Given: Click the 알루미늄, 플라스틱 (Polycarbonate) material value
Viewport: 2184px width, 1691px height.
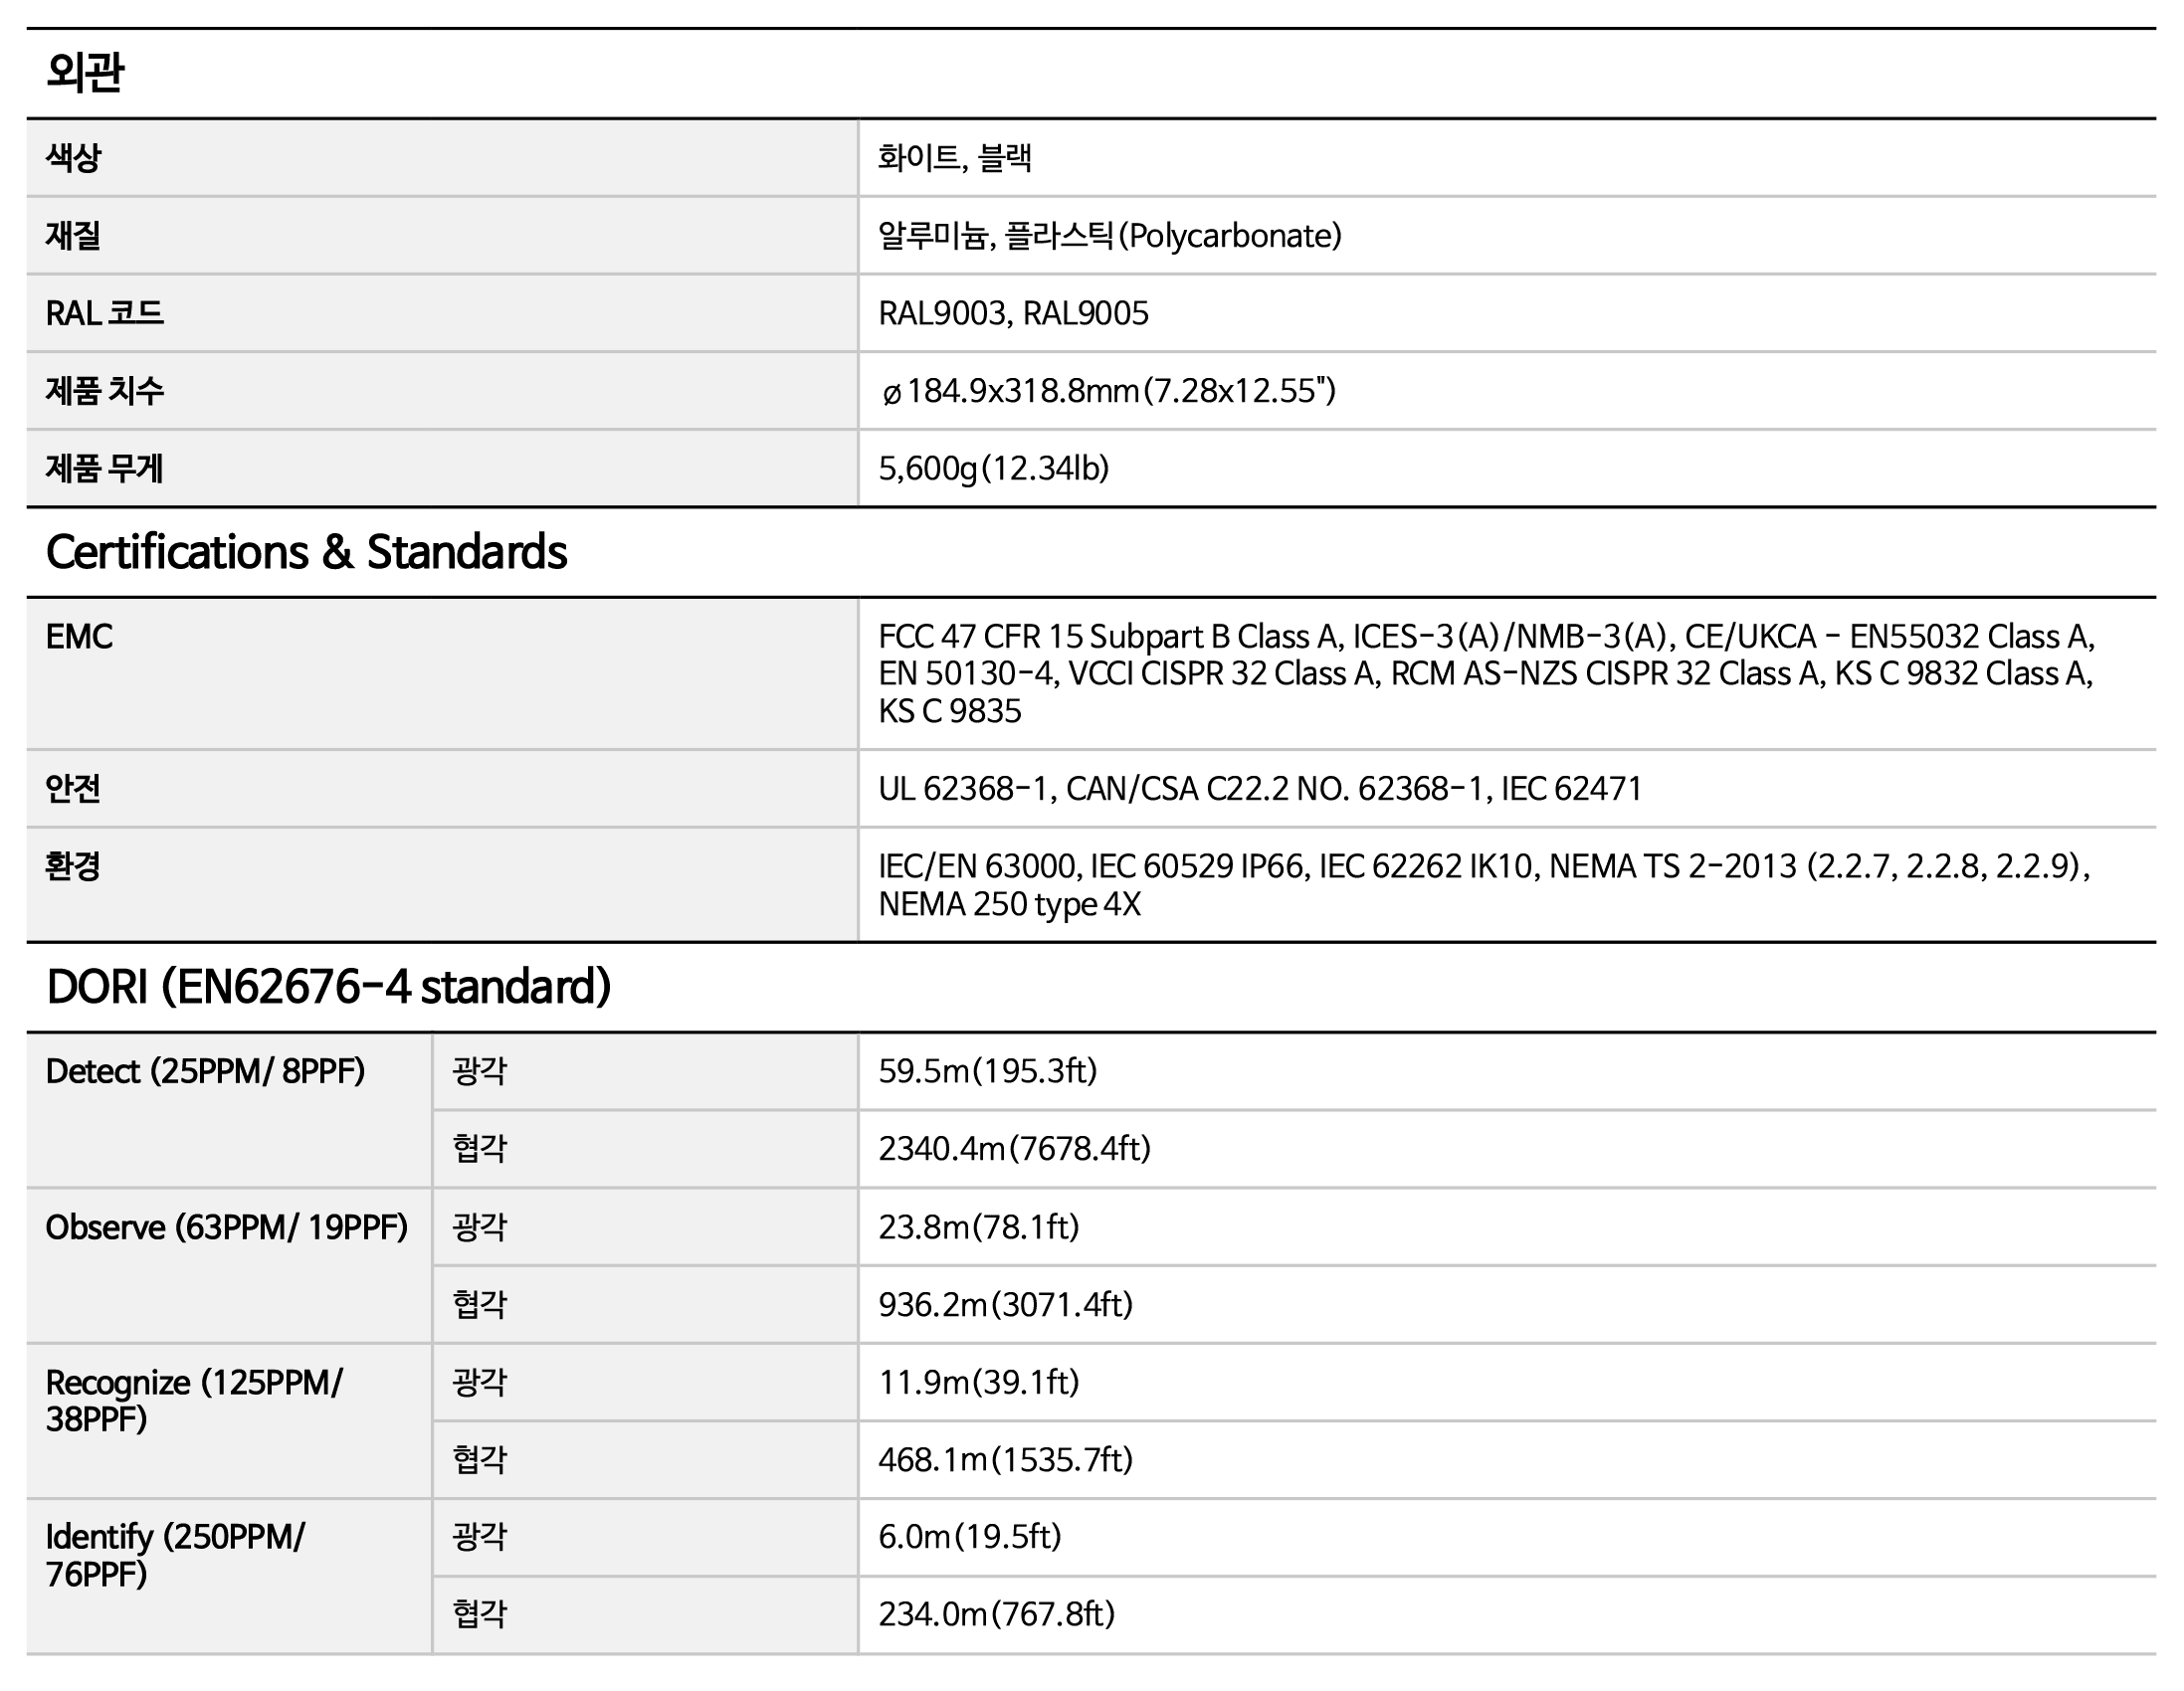Looking at the screenshot, I should [x=1109, y=236].
